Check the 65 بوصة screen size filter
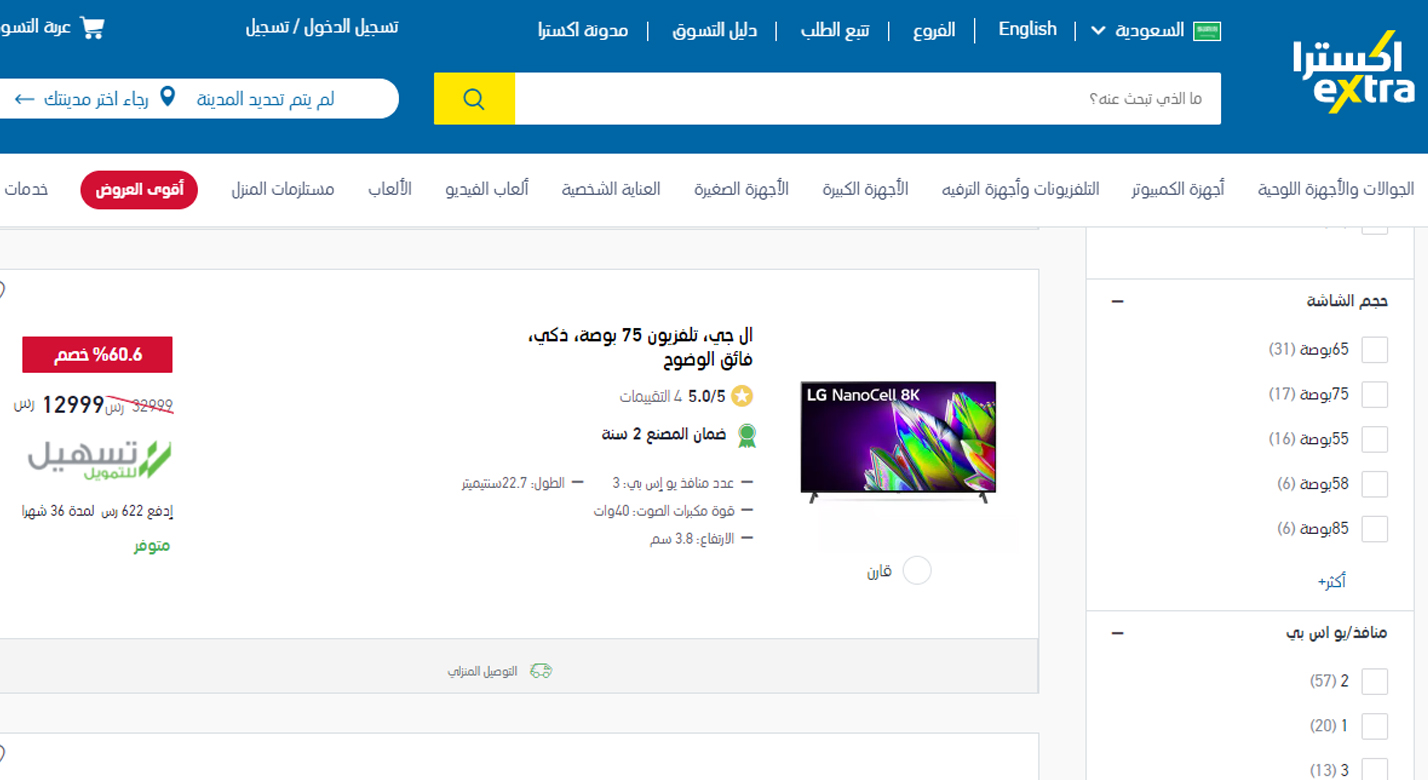 1375,350
